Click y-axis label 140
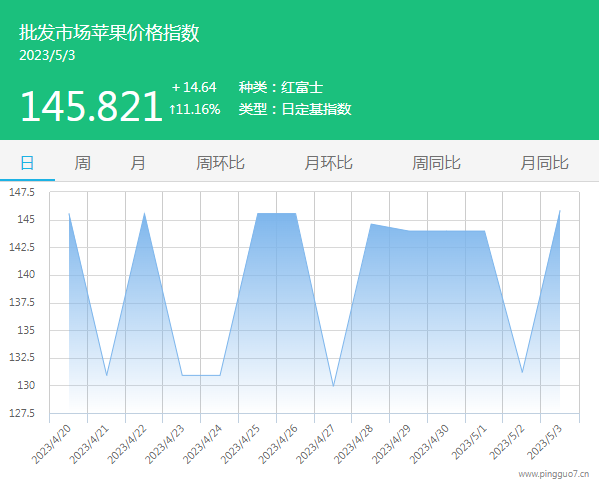This screenshot has height=483, width=599. [x=26, y=274]
